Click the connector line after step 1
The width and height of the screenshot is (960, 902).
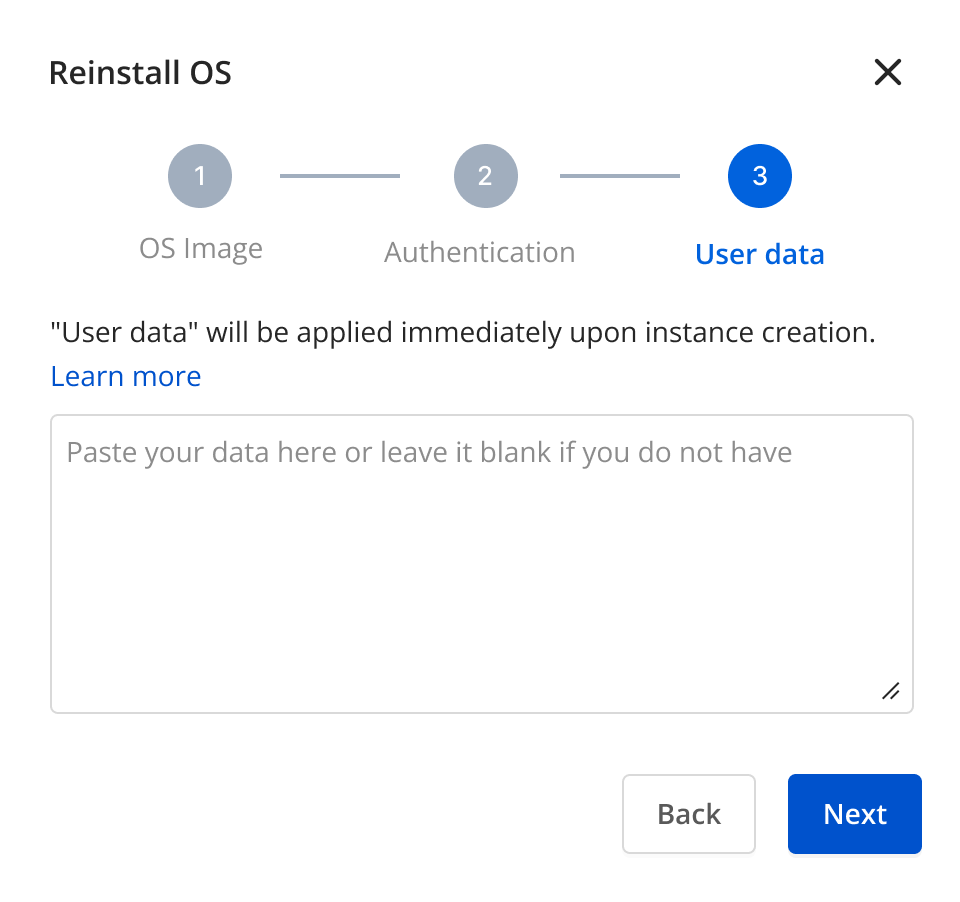[340, 176]
